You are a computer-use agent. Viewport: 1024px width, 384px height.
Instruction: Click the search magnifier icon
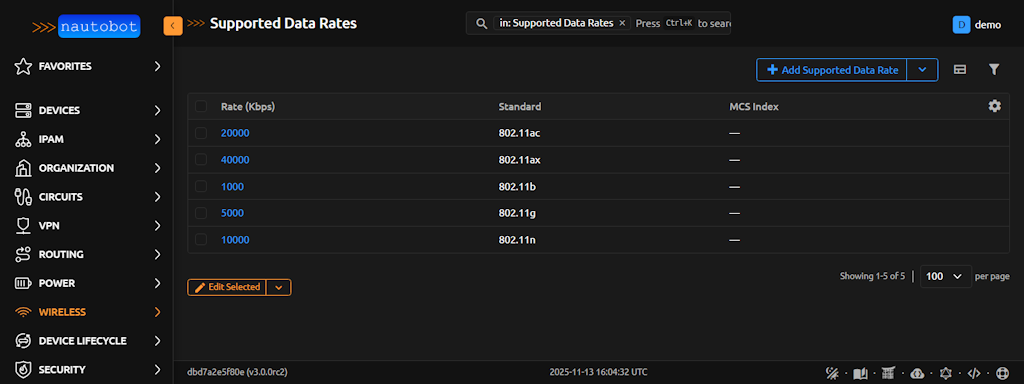(x=481, y=24)
